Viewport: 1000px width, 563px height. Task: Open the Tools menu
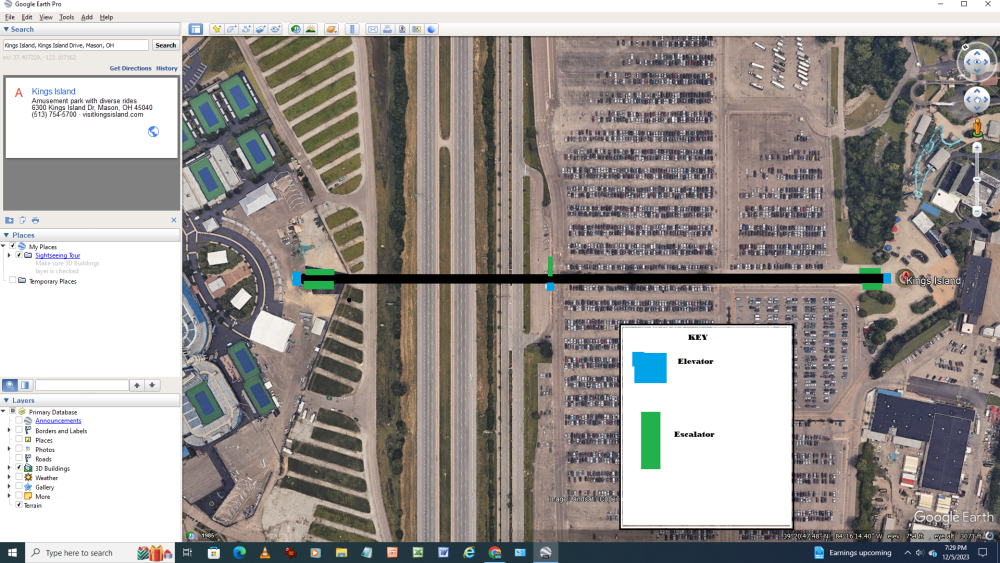pyautogui.click(x=66, y=17)
